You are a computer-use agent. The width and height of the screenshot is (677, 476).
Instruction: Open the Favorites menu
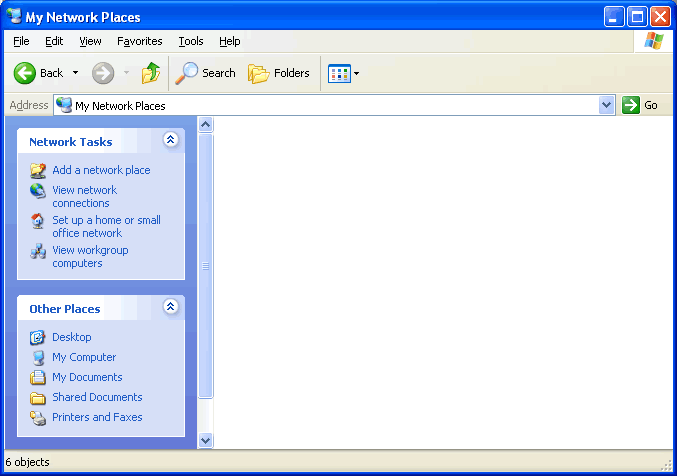coord(139,41)
